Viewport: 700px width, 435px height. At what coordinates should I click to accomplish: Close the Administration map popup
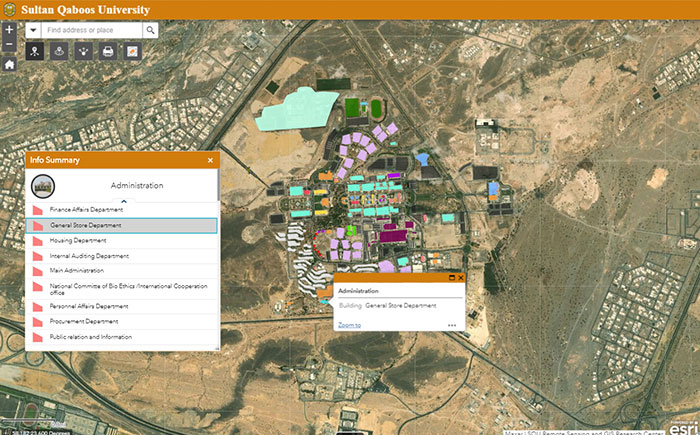coord(461,278)
